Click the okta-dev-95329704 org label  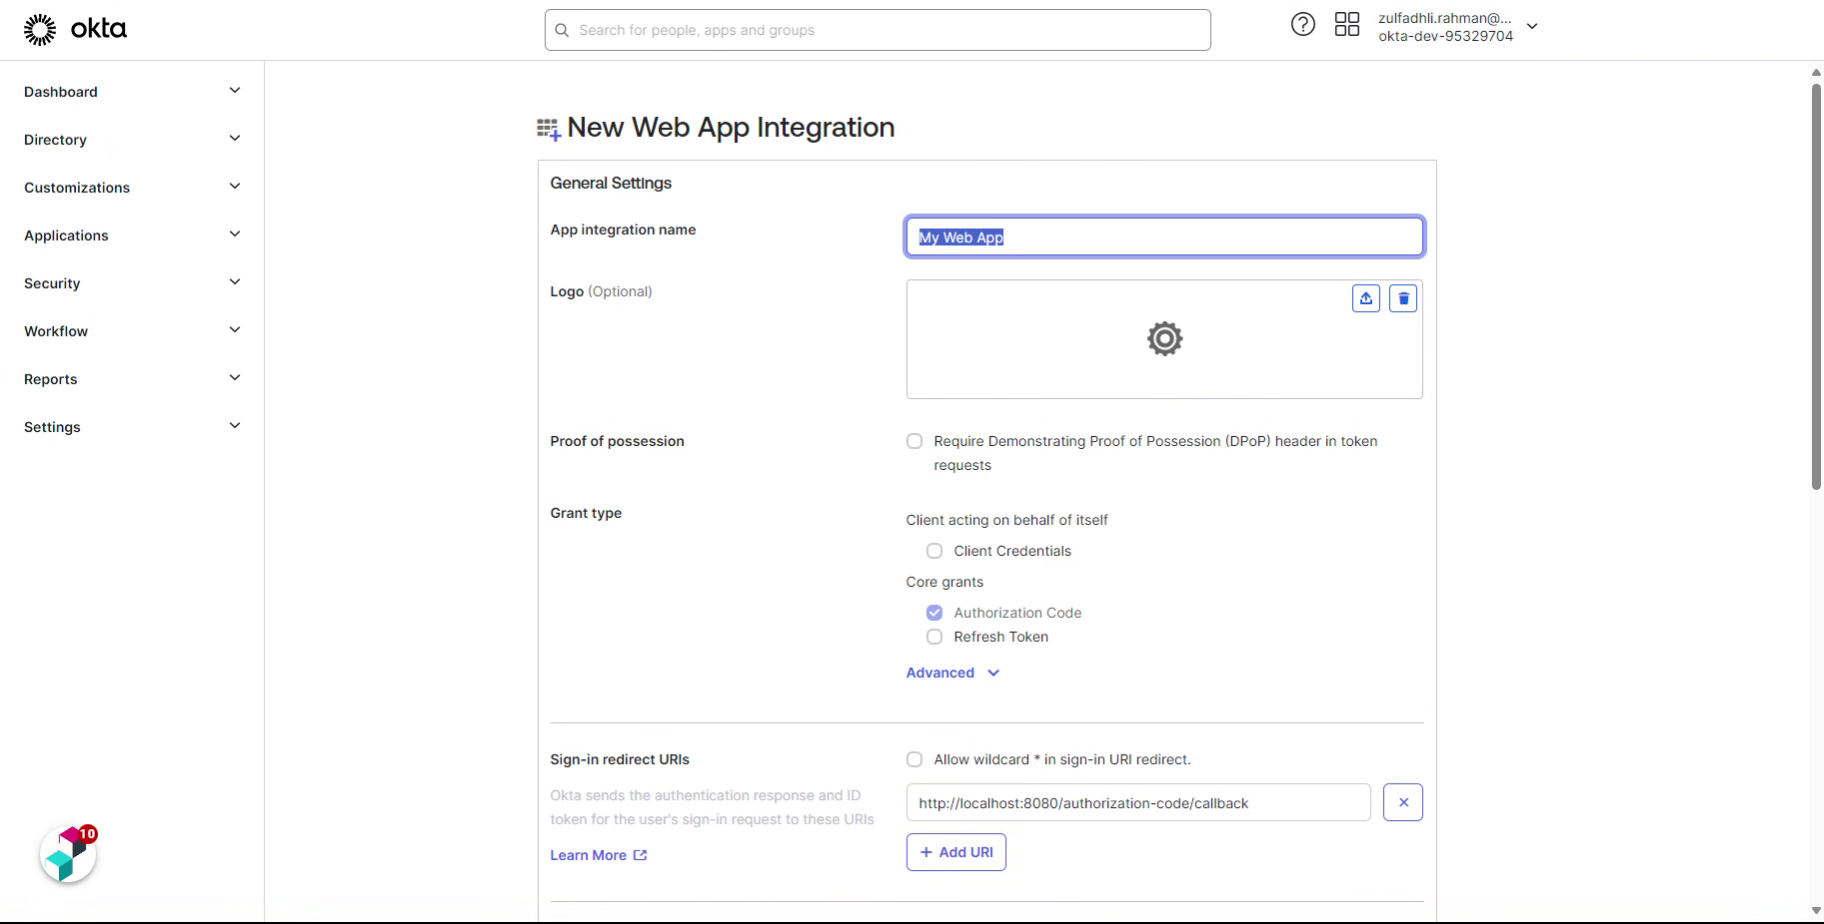[1445, 36]
